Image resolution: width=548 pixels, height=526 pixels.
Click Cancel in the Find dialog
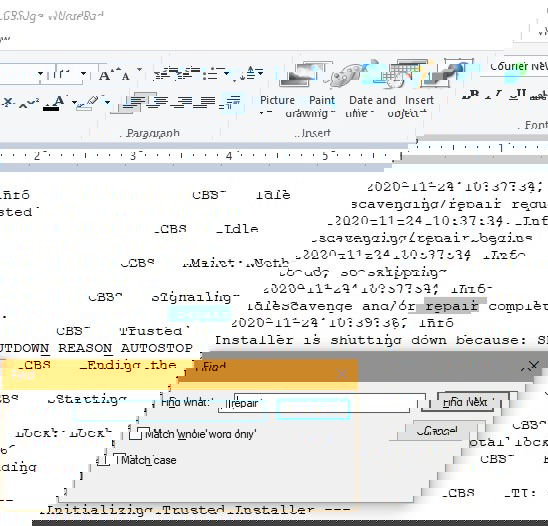coord(437,431)
